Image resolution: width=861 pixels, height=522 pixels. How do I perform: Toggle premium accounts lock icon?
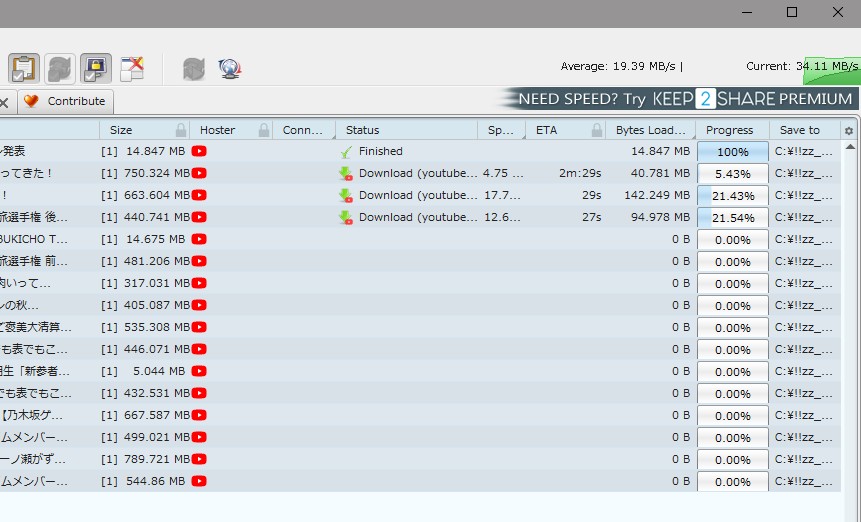[96, 69]
